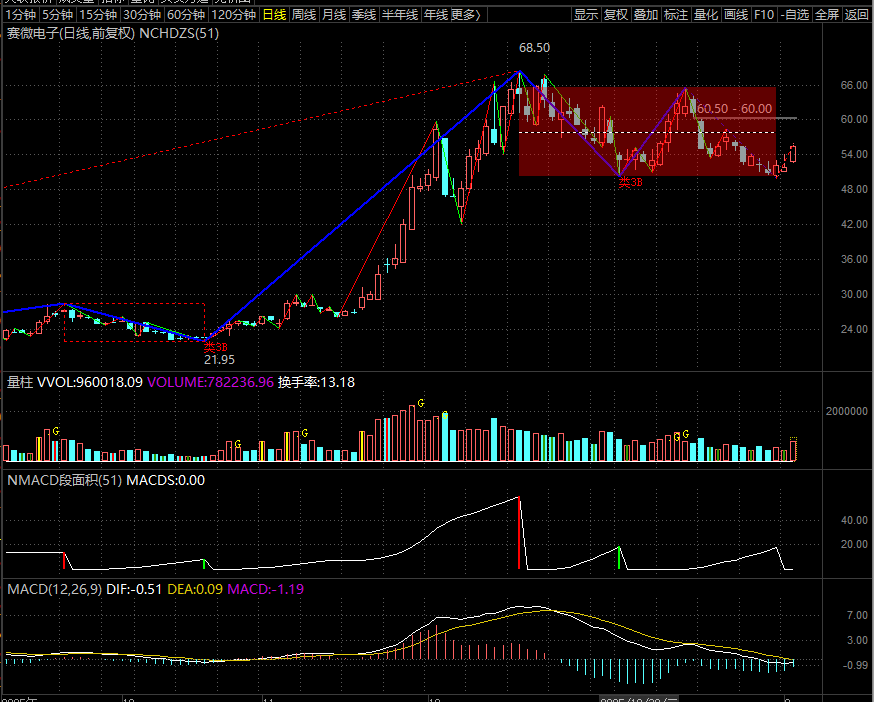Choose the 季线 quarterly period
This screenshot has width=874, height=702.
pyautogui.click(x=364, y=14)
